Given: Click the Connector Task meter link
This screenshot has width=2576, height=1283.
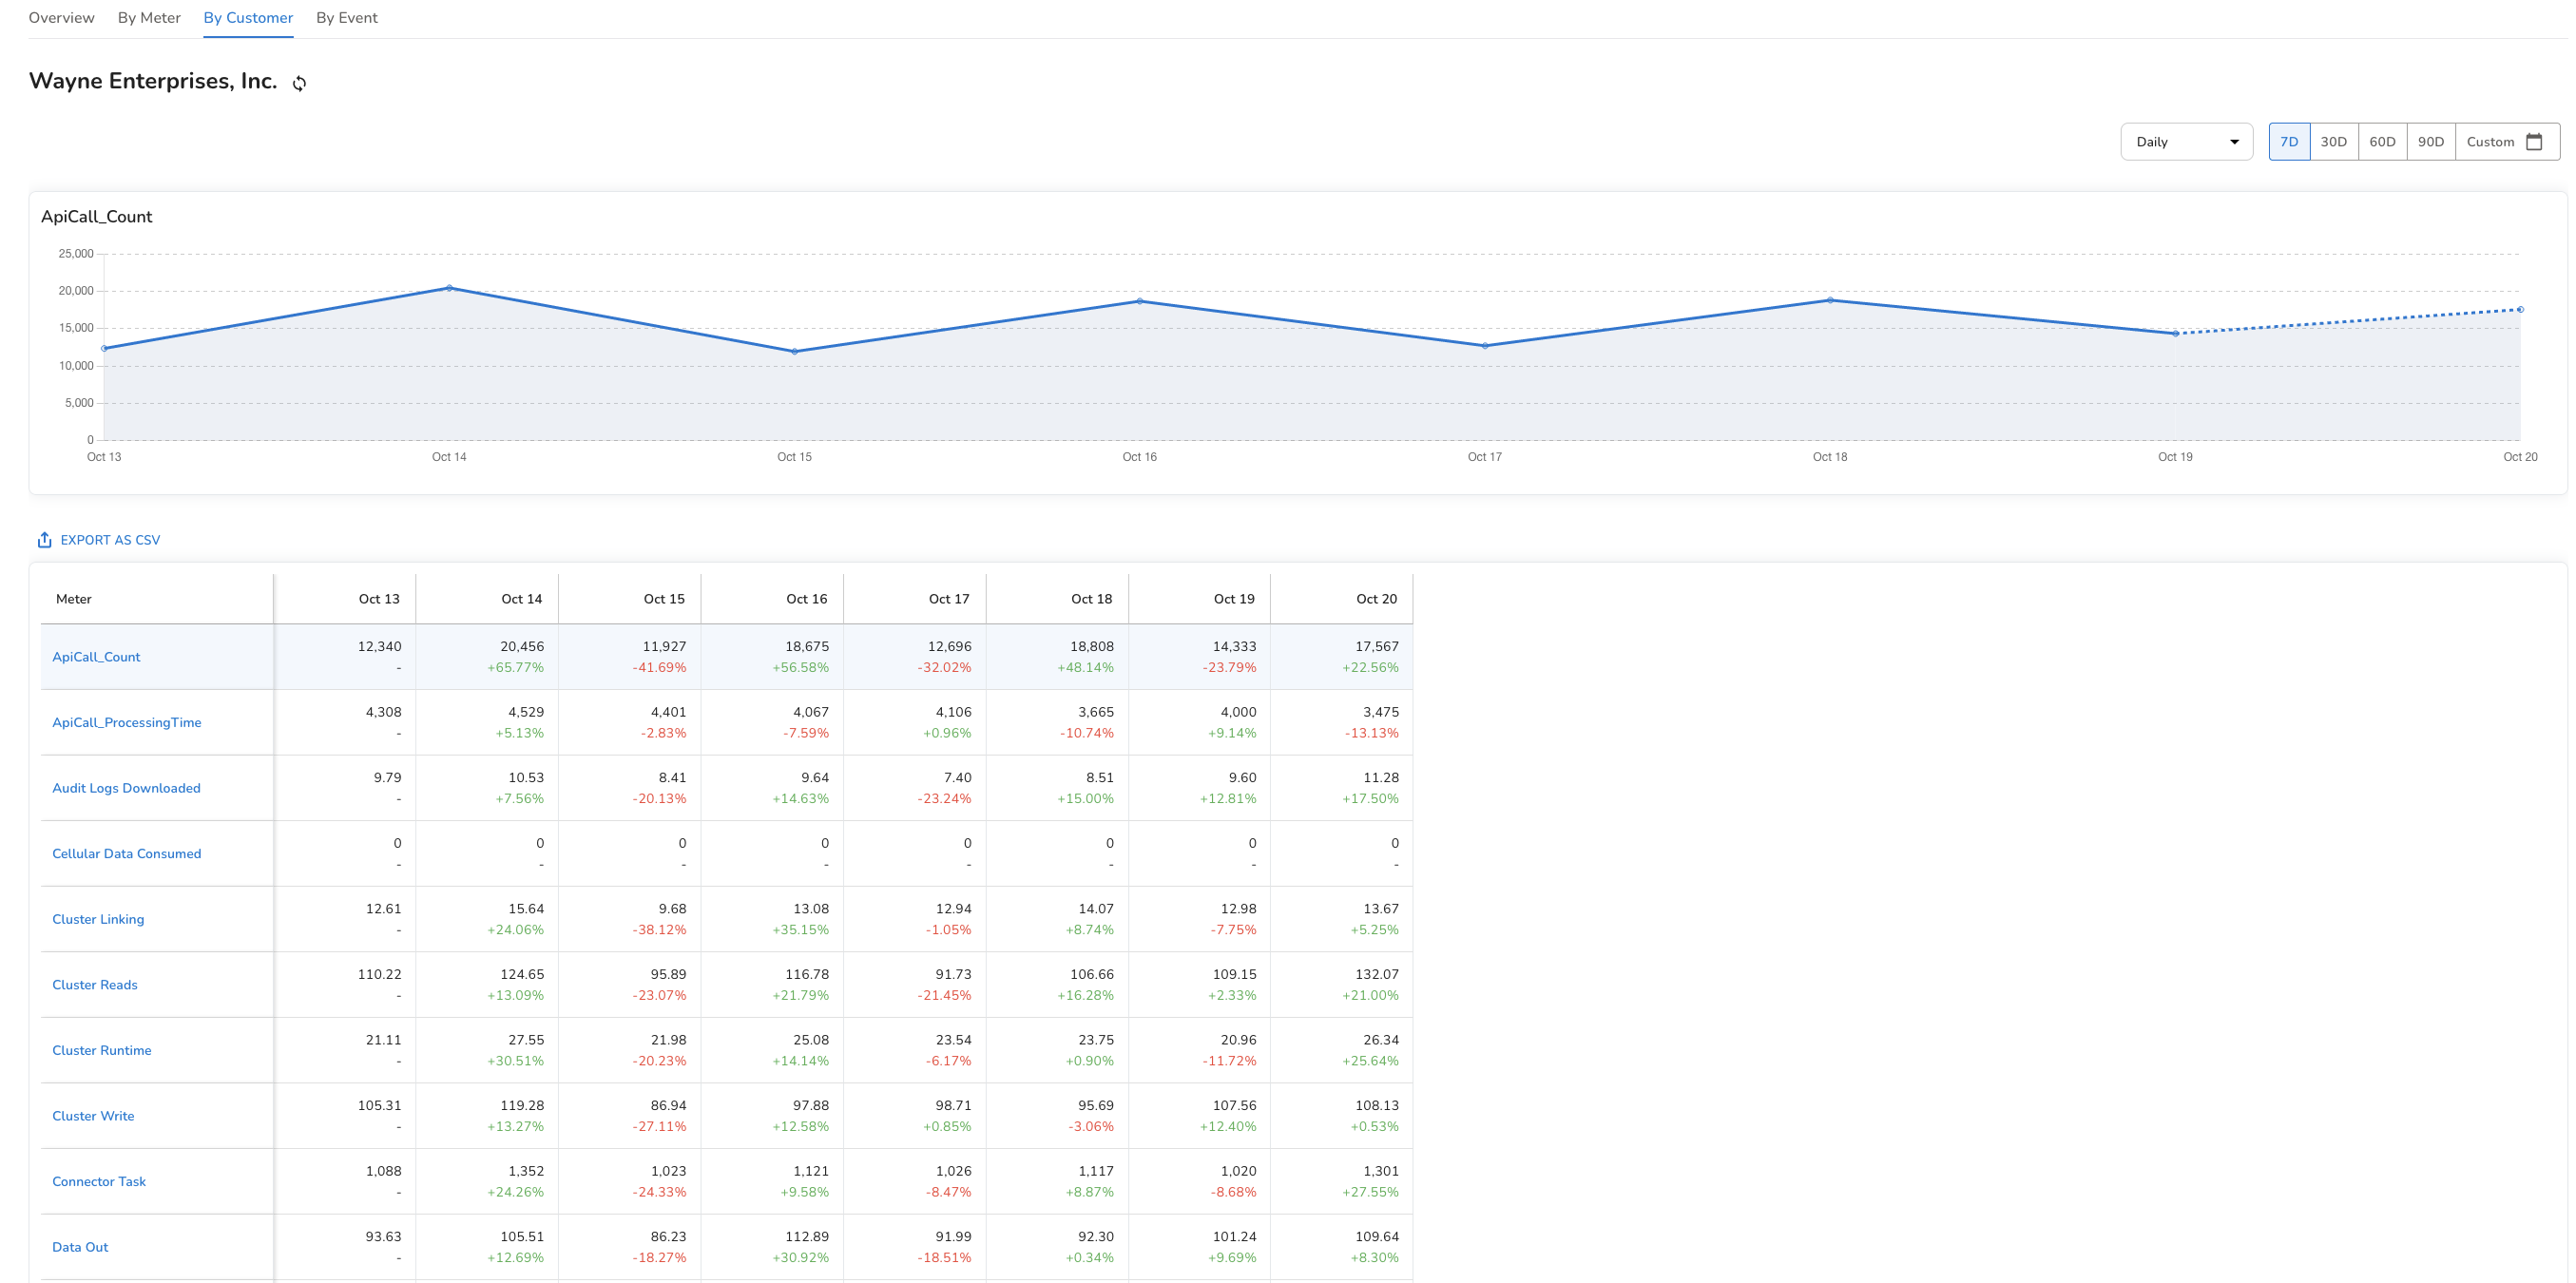Looking at the screenshot, I should 98,1181.
